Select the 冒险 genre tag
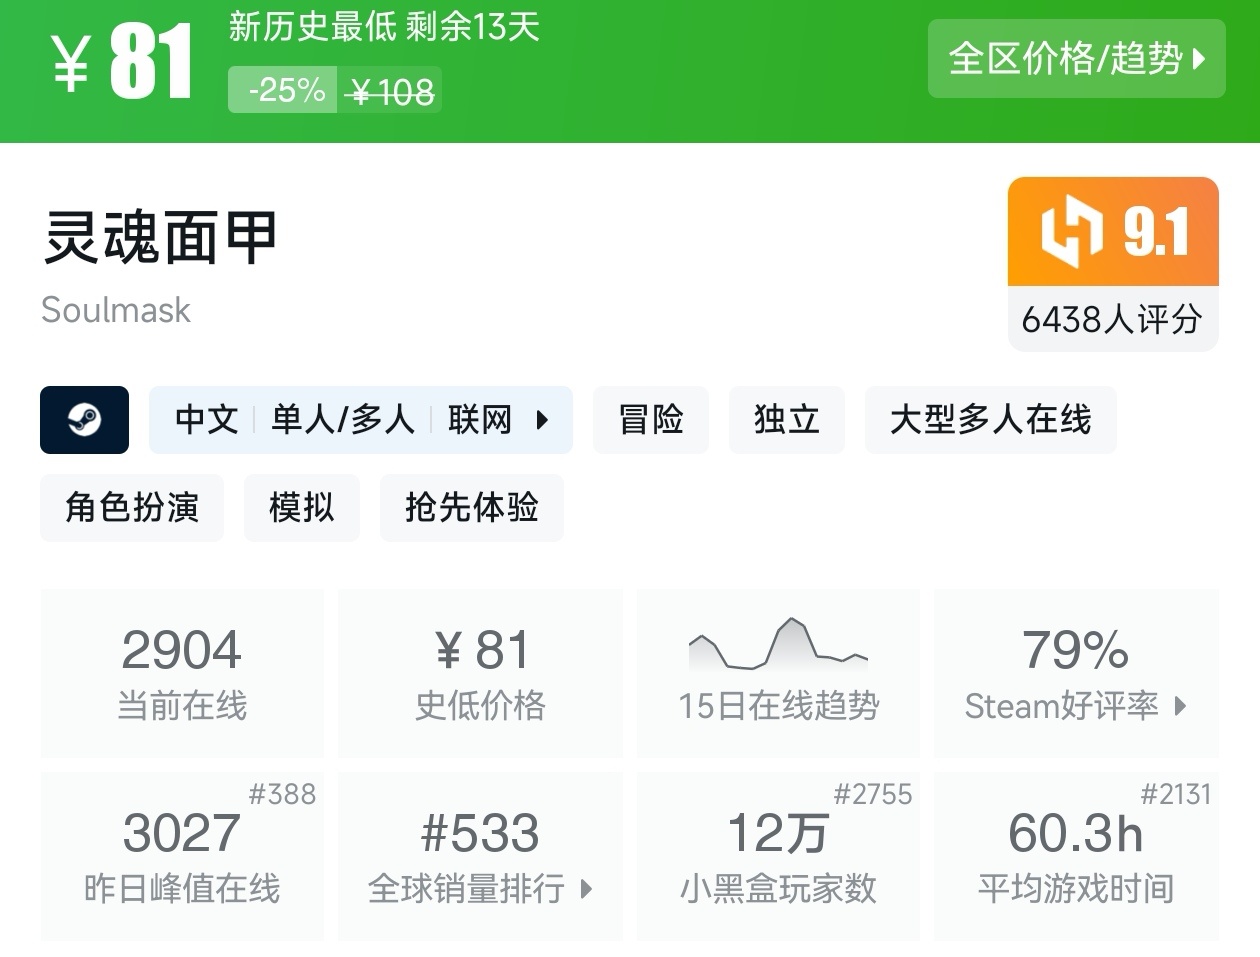The image size is (1260, 957). tap(651, 420)
